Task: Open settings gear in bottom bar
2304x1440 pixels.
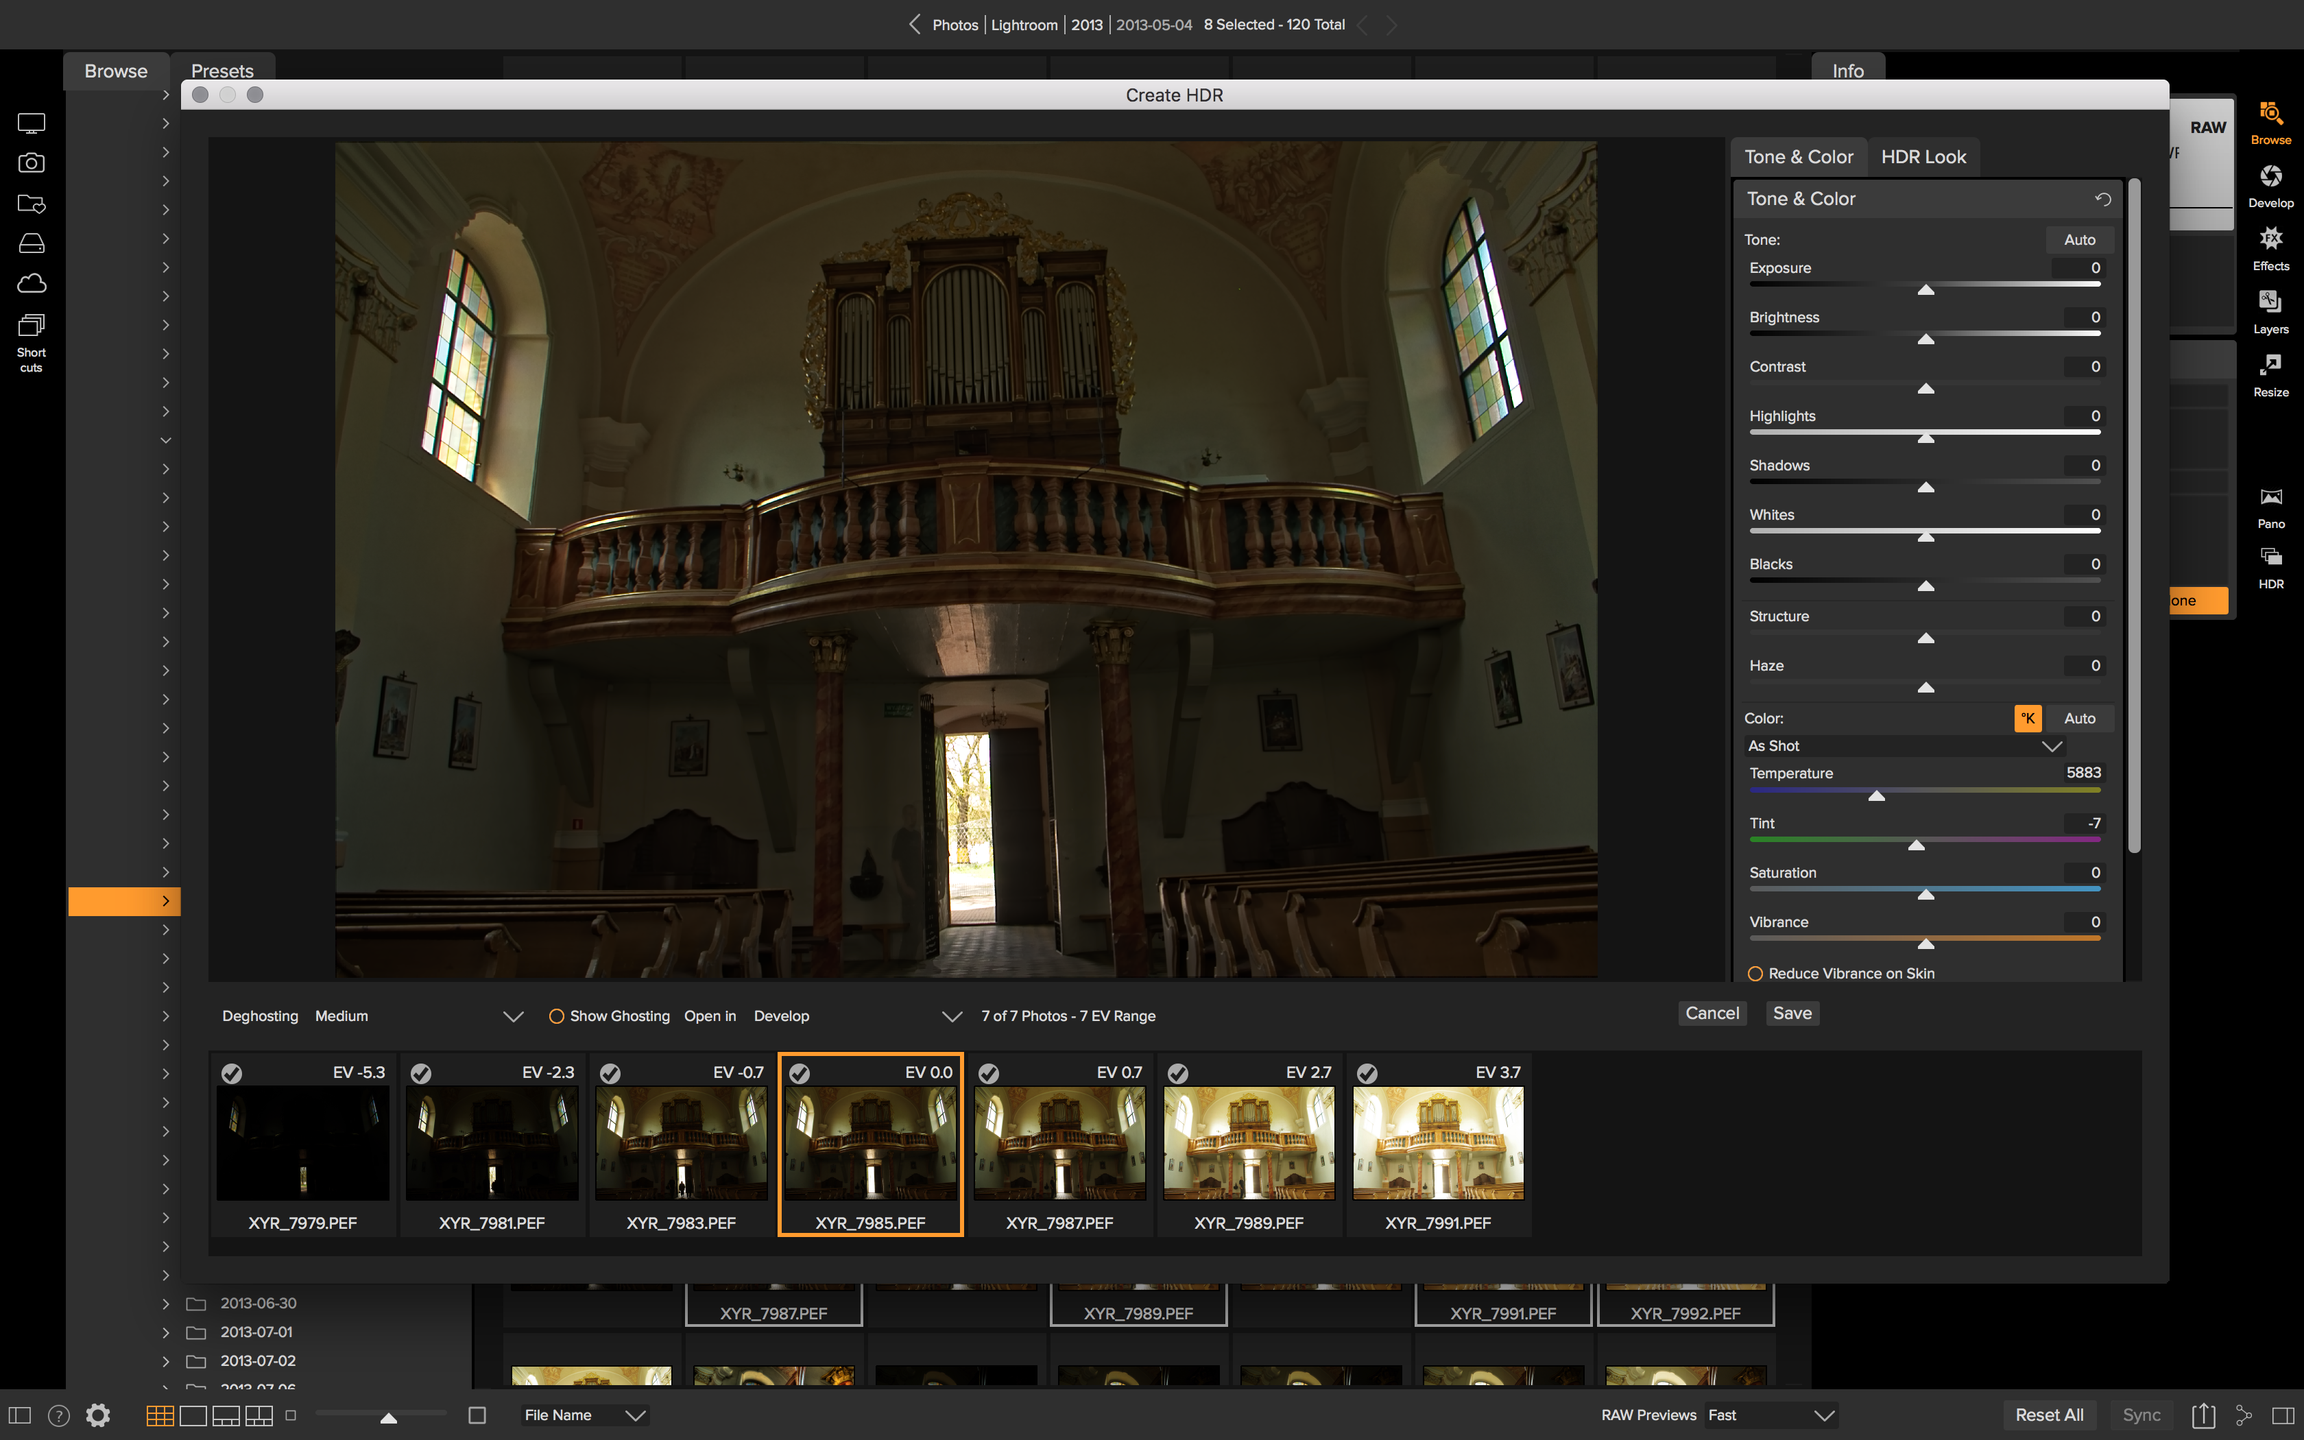Action: pyautogui.click(x=98, y=1415)
